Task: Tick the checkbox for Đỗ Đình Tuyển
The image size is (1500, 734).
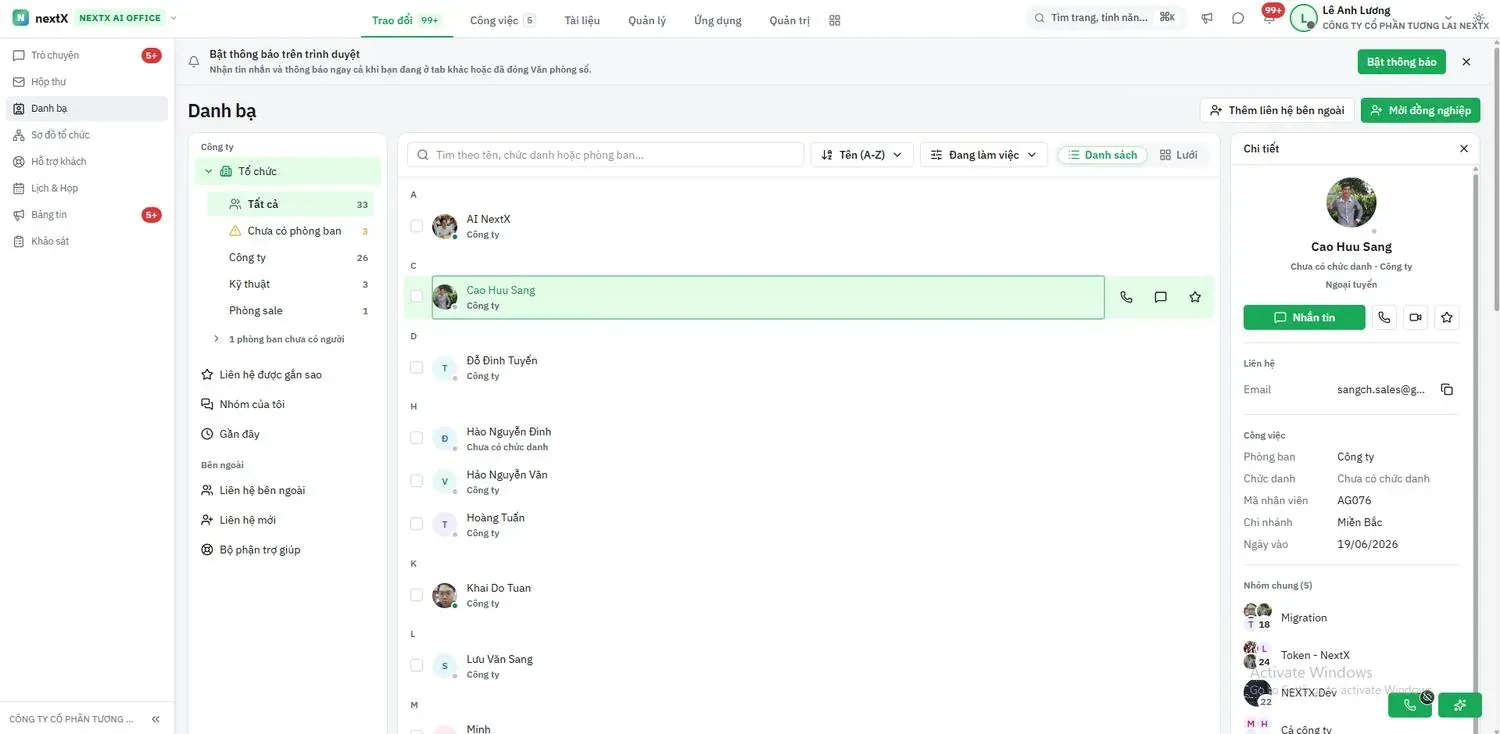Action: [x=417, y=368]
